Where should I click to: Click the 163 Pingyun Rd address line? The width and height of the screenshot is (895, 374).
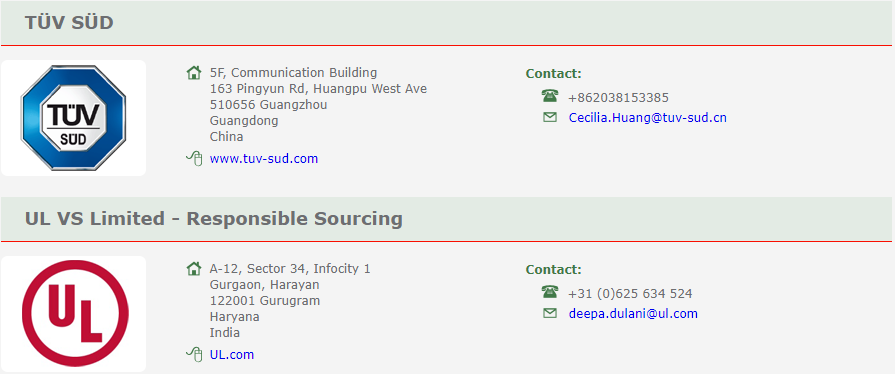click(319, 89)
